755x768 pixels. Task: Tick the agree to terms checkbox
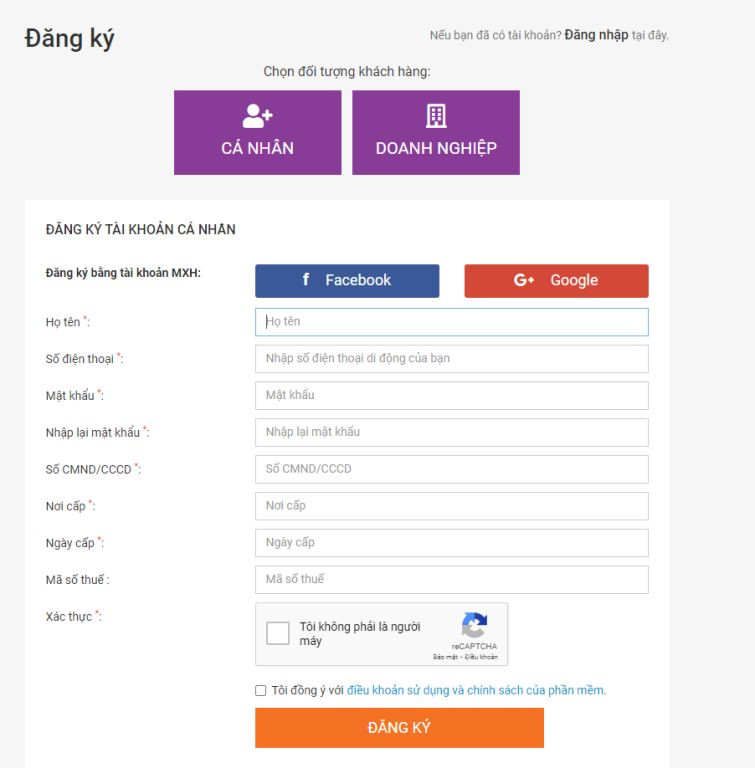click(x=261, y=690)
